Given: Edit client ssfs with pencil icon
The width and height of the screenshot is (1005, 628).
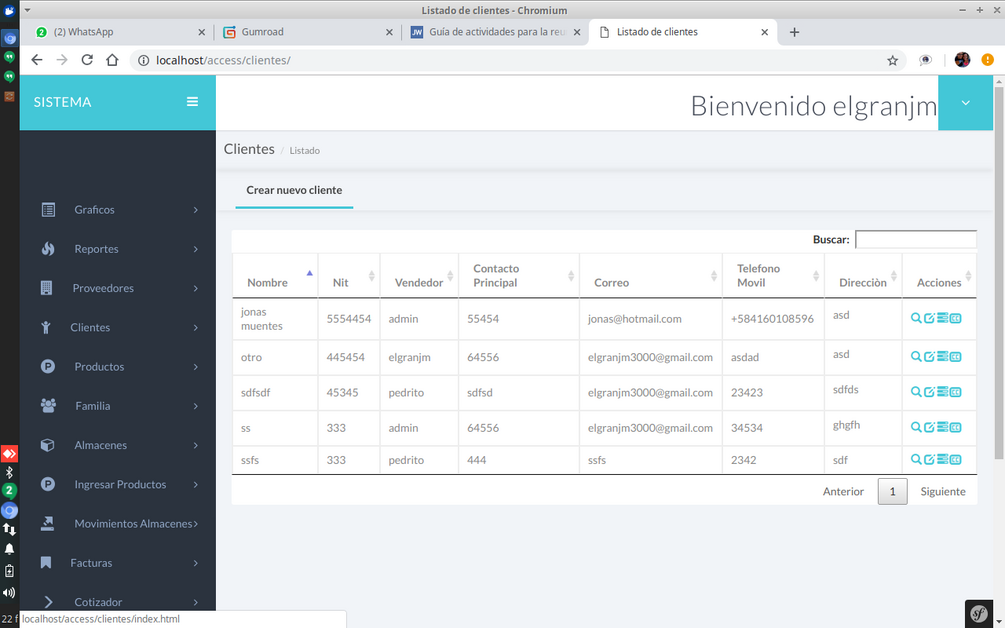Looking at the screenshot, I should [929, 459].
